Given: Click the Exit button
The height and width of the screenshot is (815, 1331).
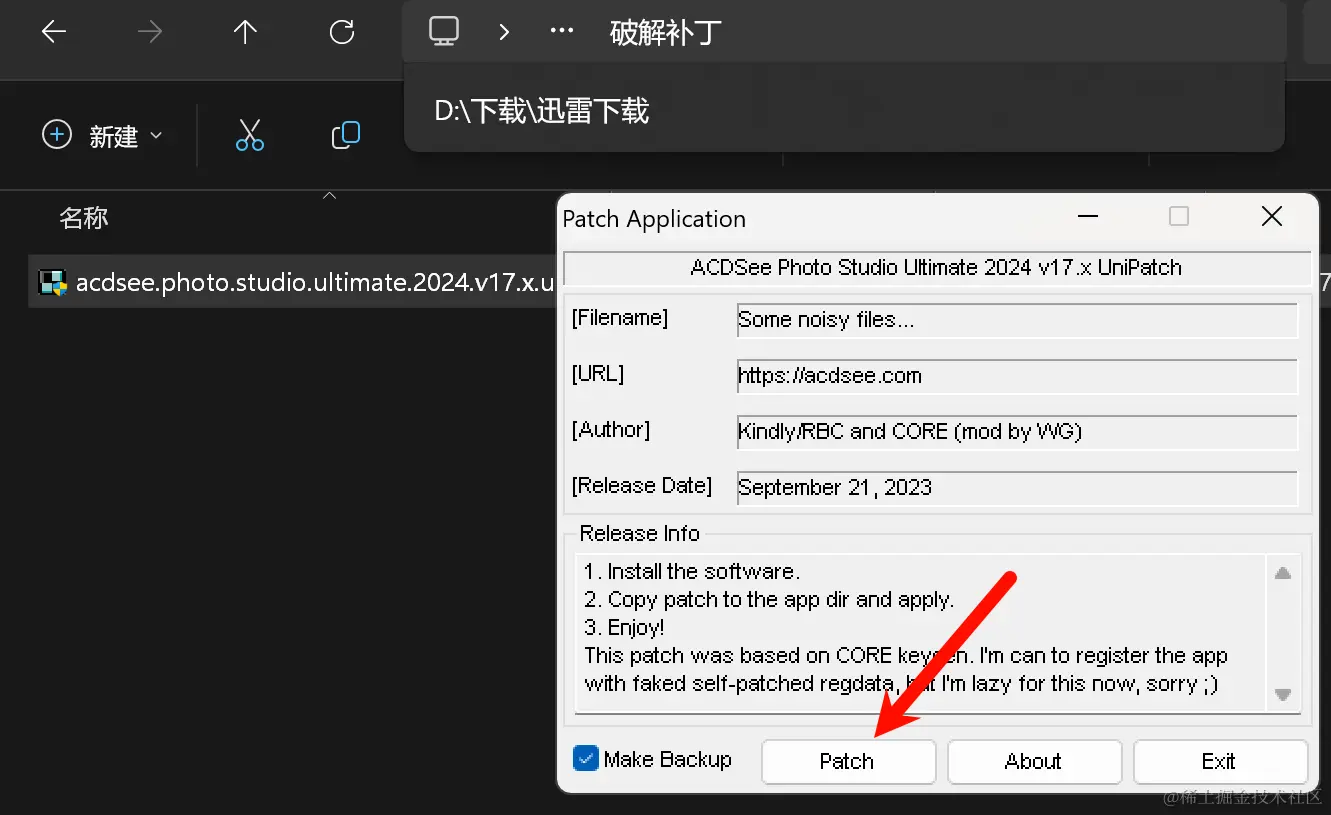Looking at the screenshot, I should coord(1220,761).
